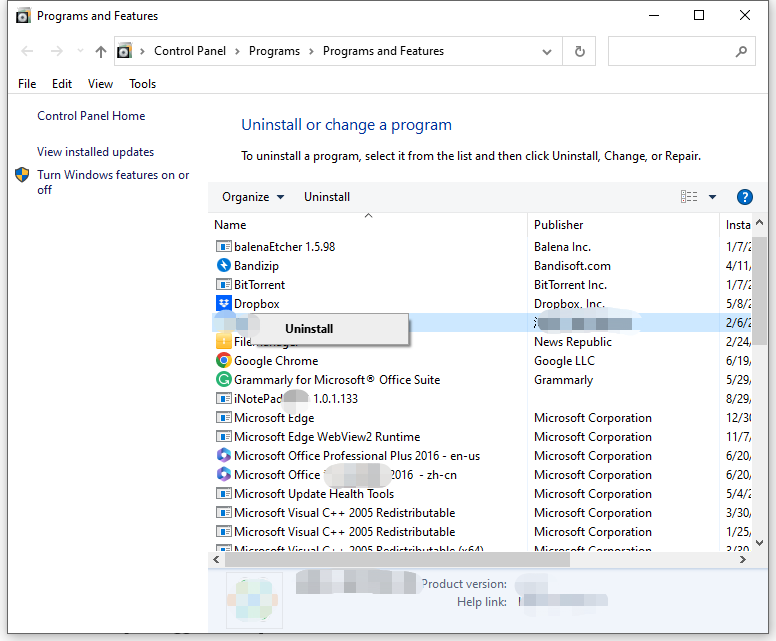
Task: Select the Bandizip entry name
Action: coord(256,266)
